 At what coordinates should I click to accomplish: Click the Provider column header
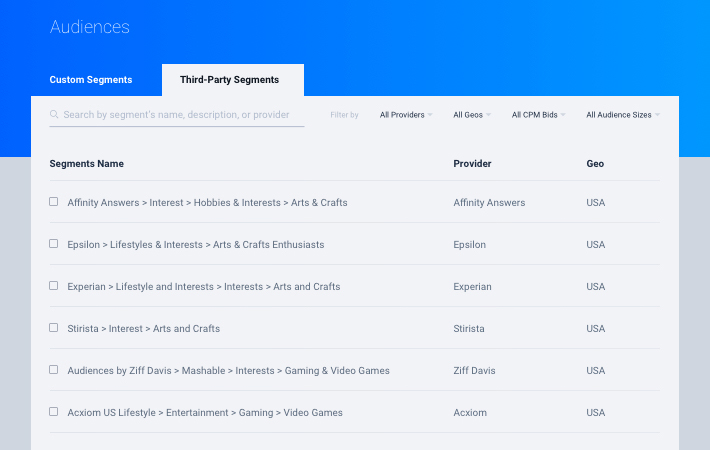(472, 163)
